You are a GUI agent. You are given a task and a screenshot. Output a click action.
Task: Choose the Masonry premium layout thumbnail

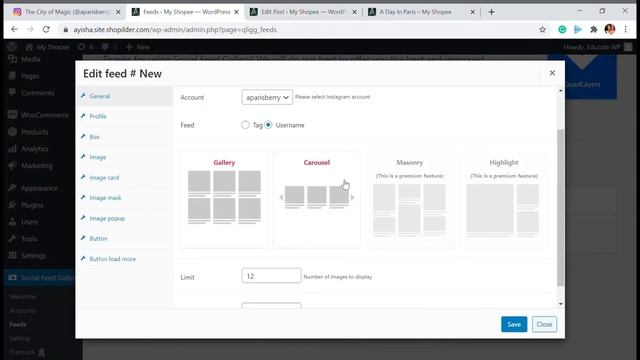(x=410, y=199)
